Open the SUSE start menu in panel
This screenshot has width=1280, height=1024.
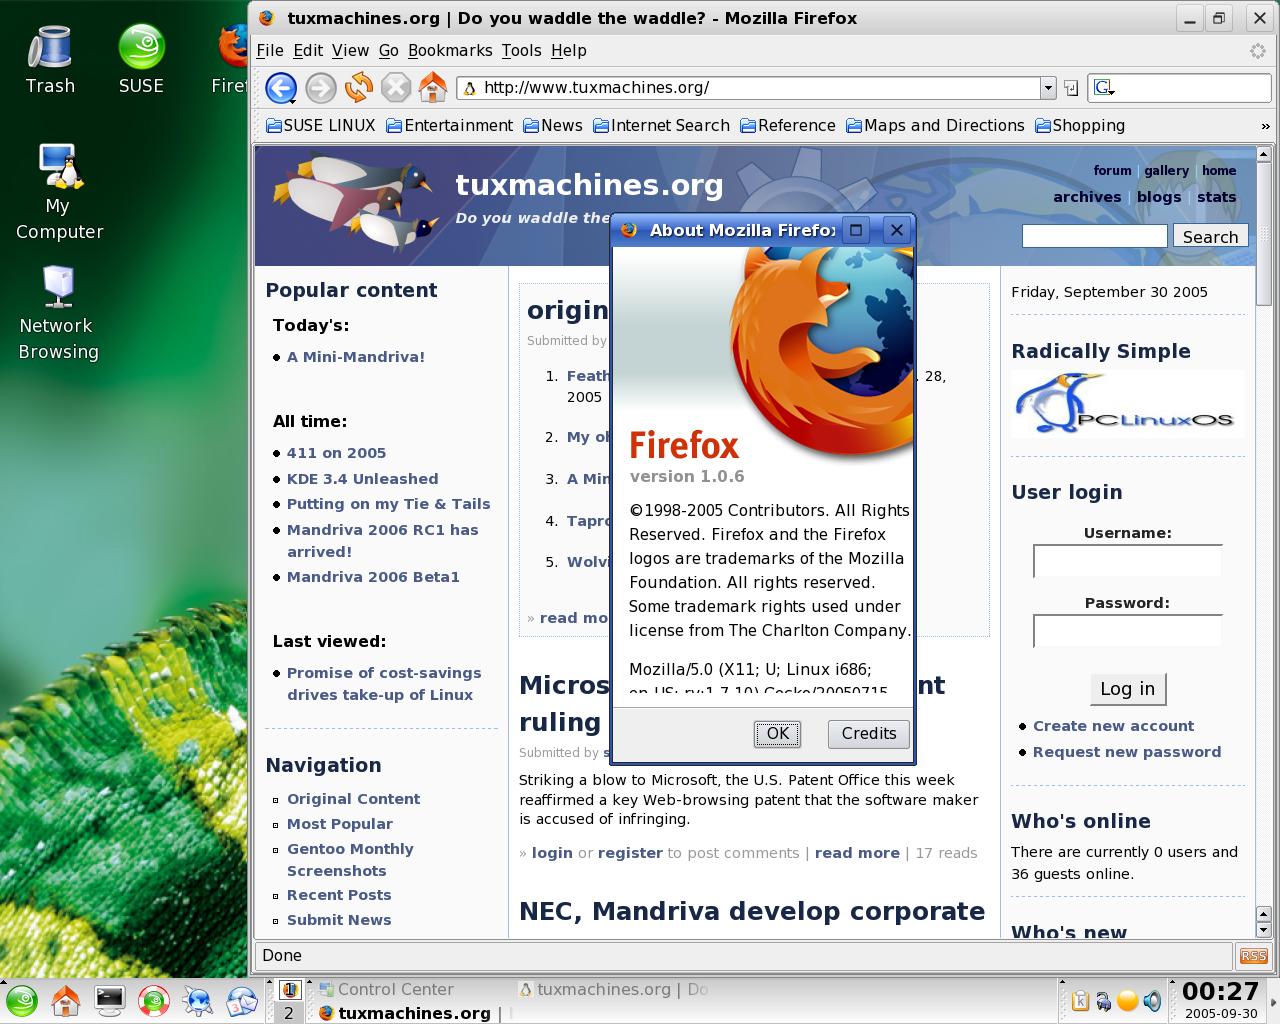[22, 1000]
